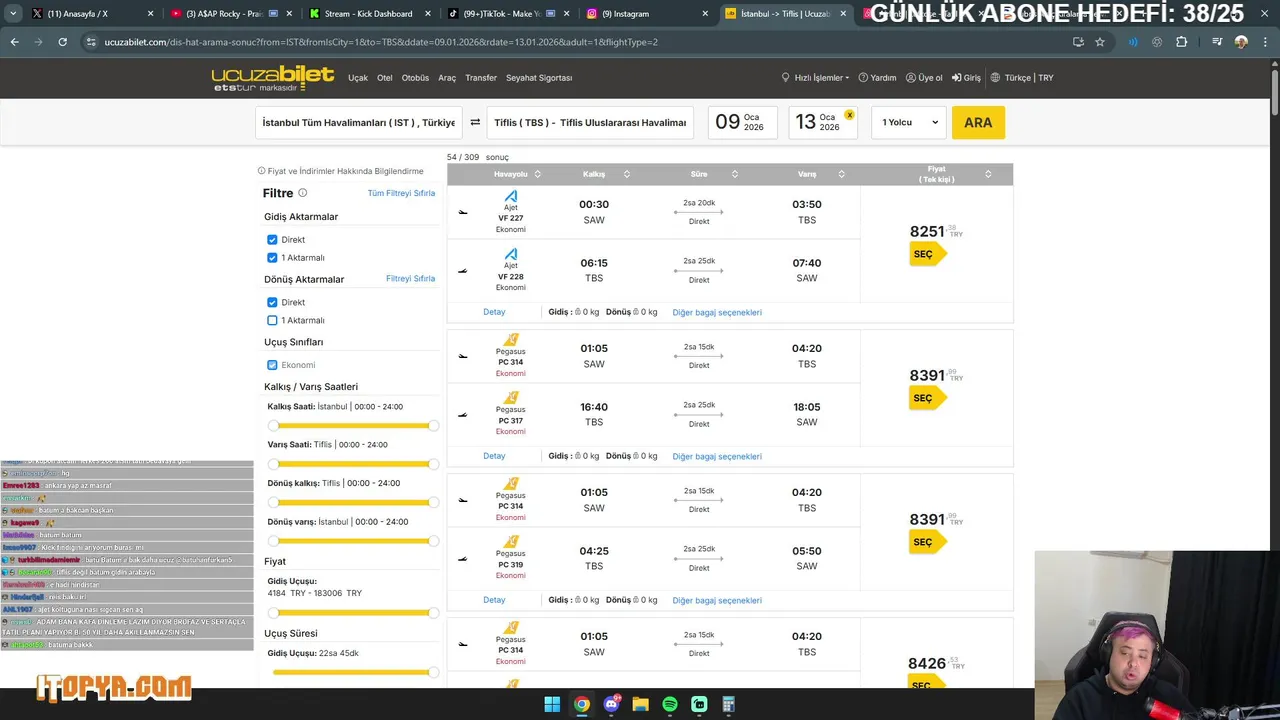1280x720 pixels.
Task: Click the ucuzabilet logo in the header
Action: click(273, 78)
